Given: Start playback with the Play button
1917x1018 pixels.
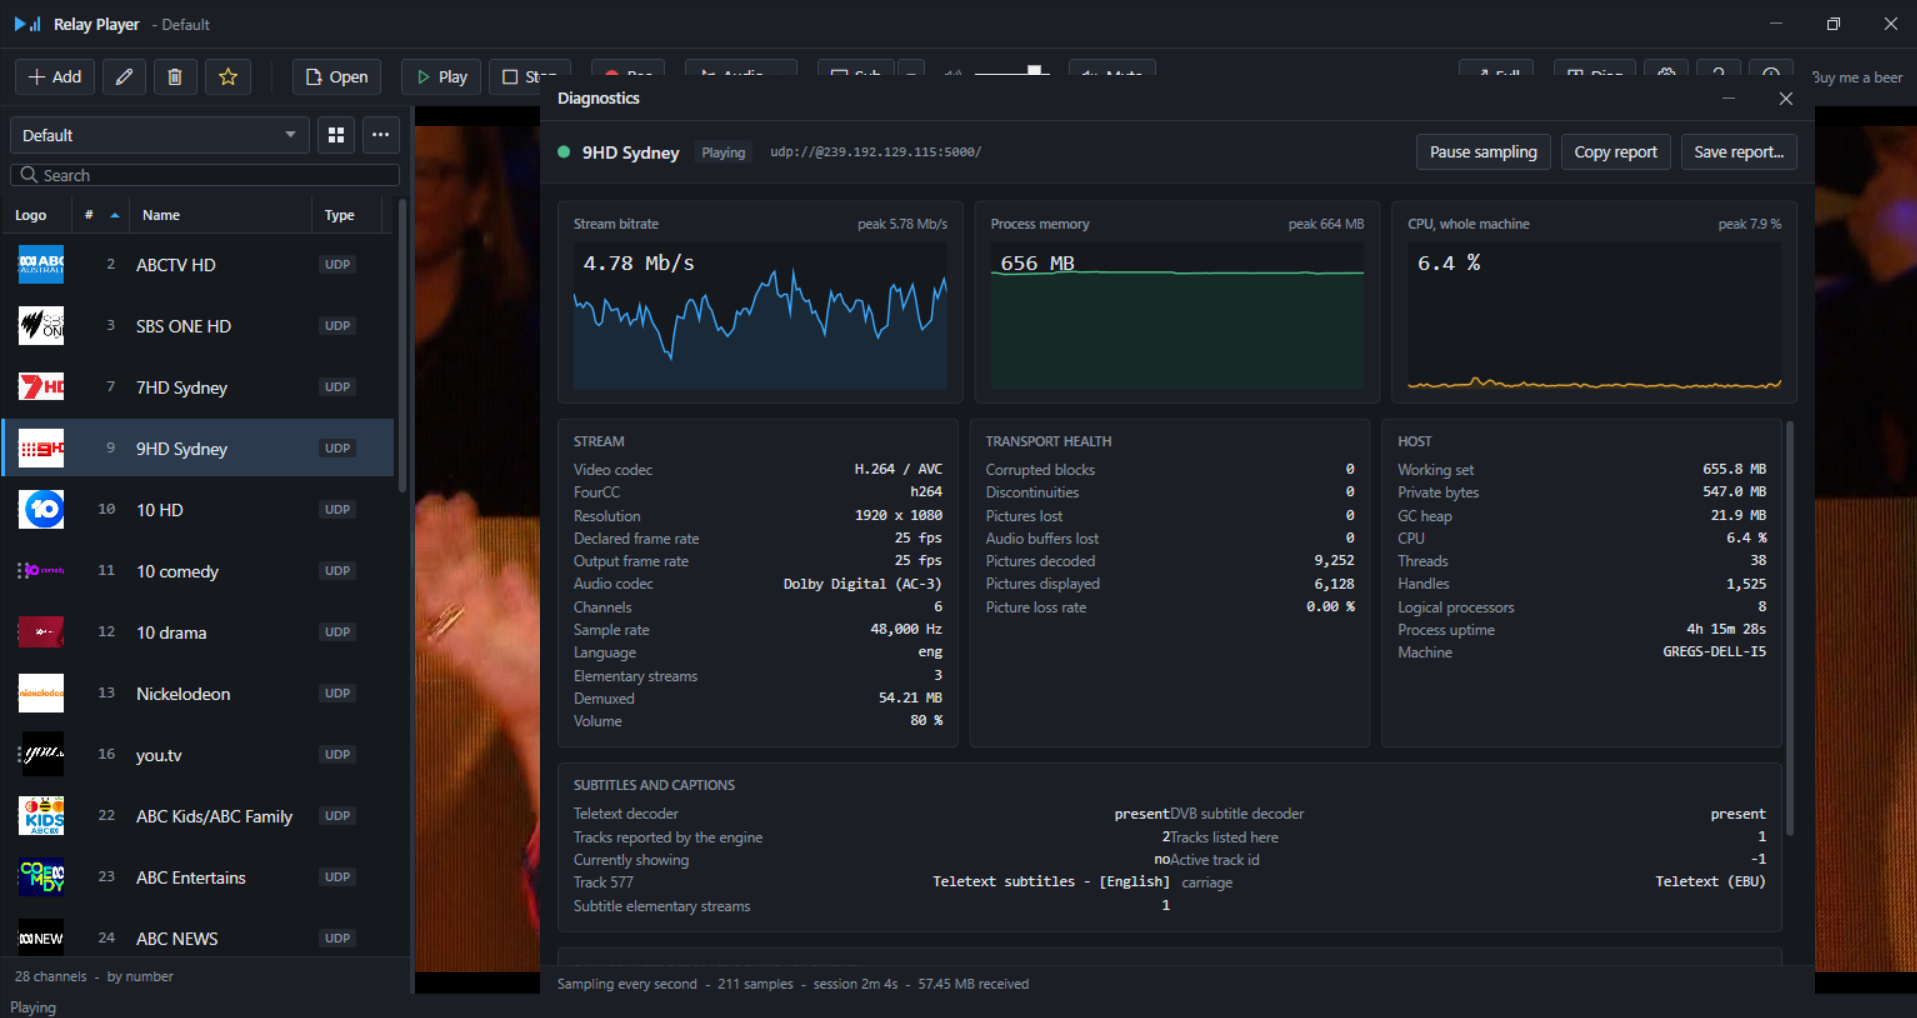Looking at the screenshot, I should (441, 77).
